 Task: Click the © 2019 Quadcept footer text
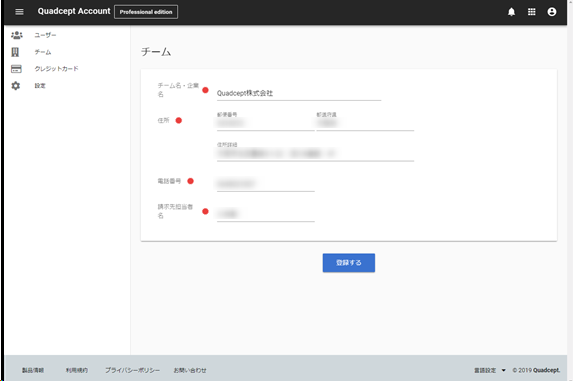(536, 370)
